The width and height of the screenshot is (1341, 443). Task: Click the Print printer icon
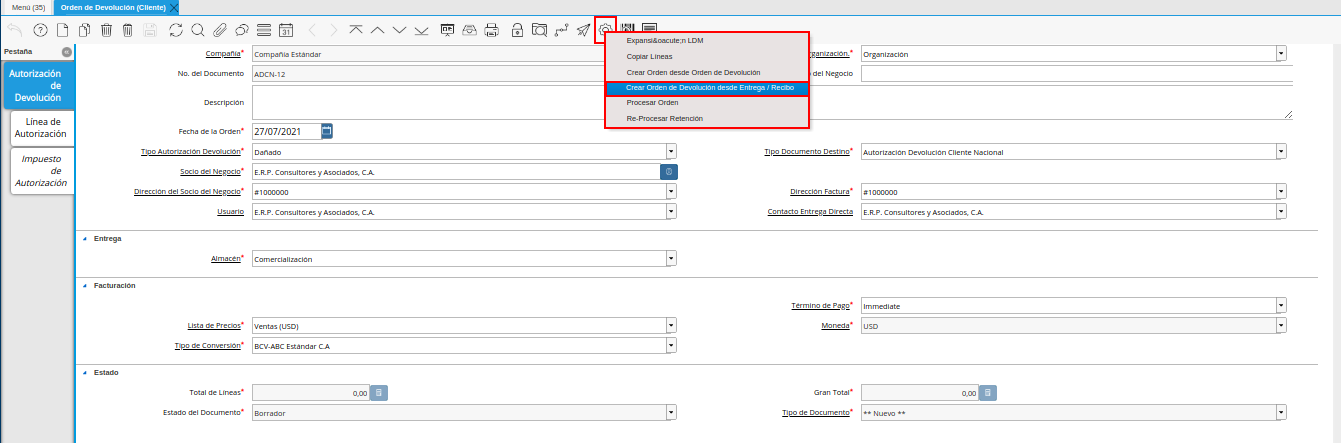(x=491, y=30)
